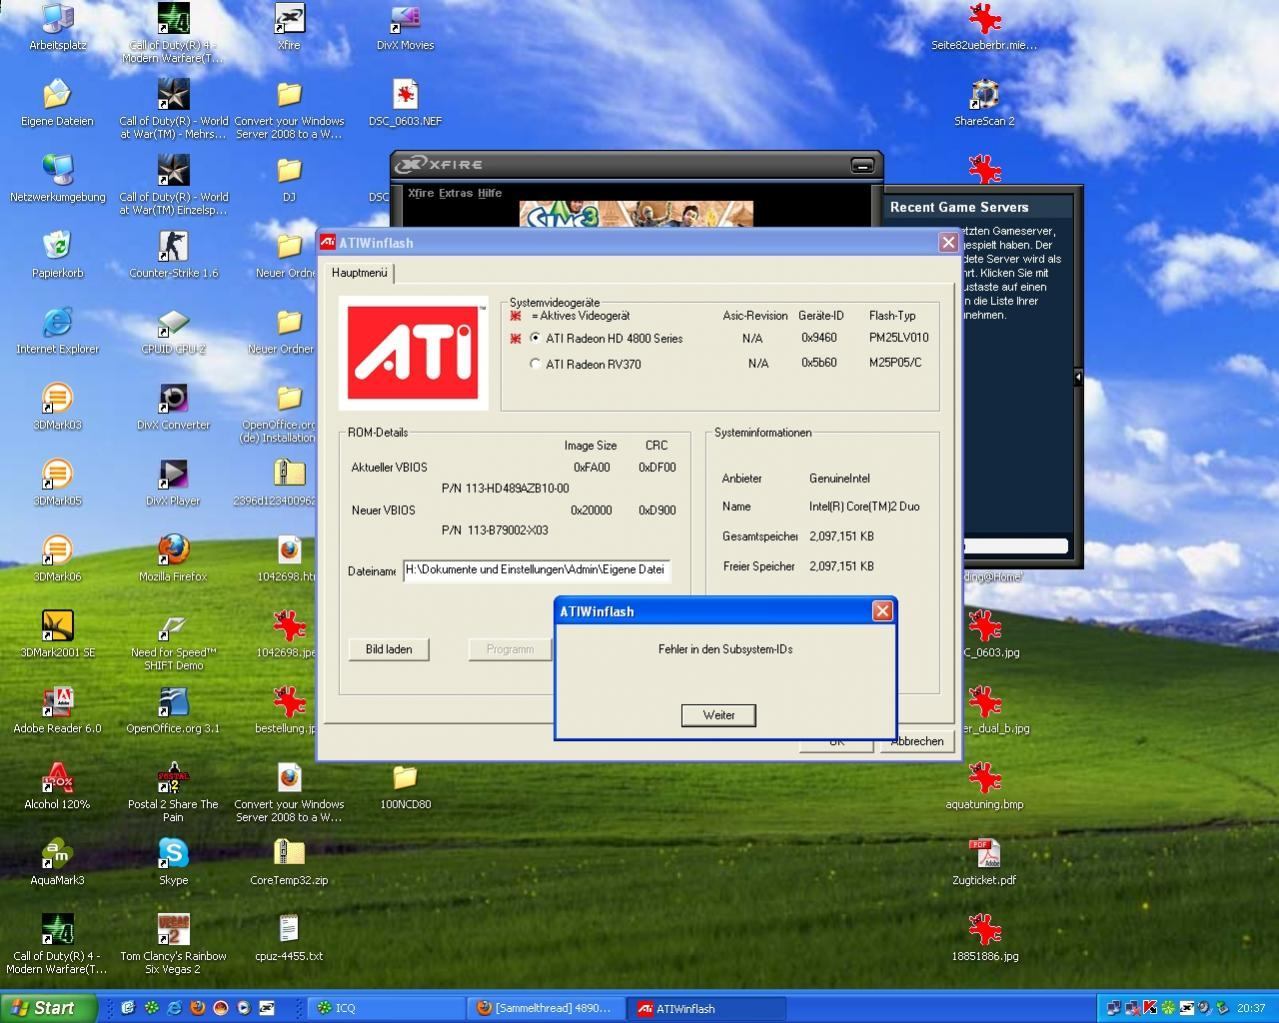Select Need for Speed SHIFT Demo icon
1279x1023 pixels.
point(173,641)
